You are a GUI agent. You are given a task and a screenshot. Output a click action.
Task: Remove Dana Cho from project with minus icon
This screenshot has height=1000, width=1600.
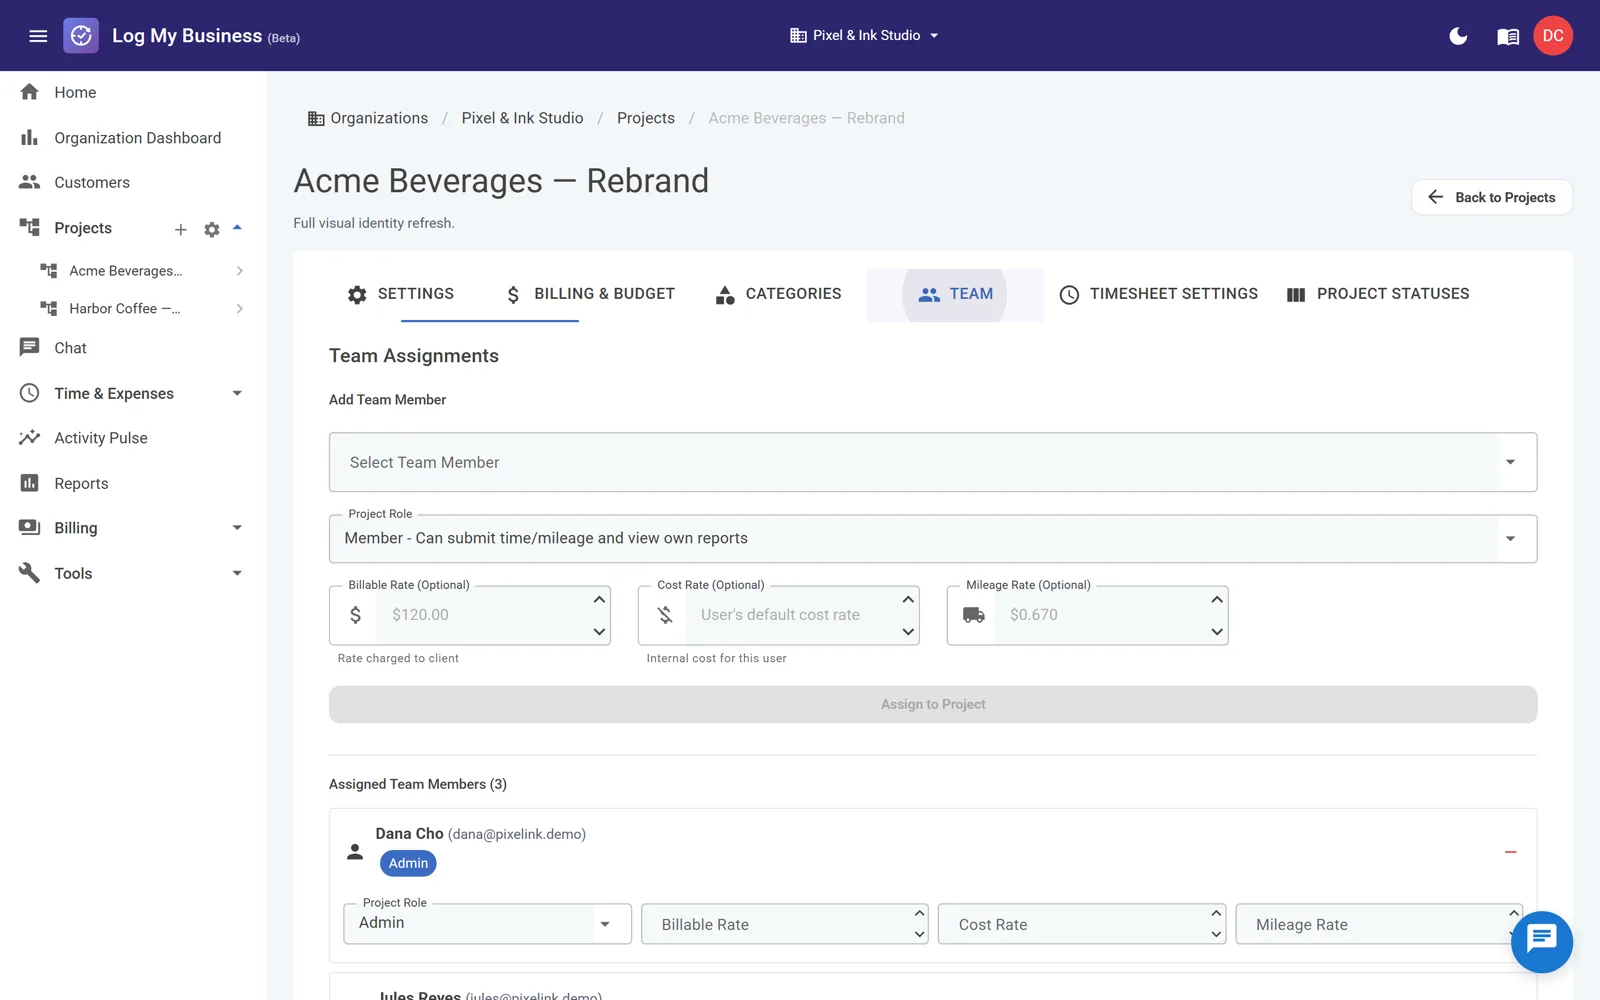click(x=1510, y=852)
